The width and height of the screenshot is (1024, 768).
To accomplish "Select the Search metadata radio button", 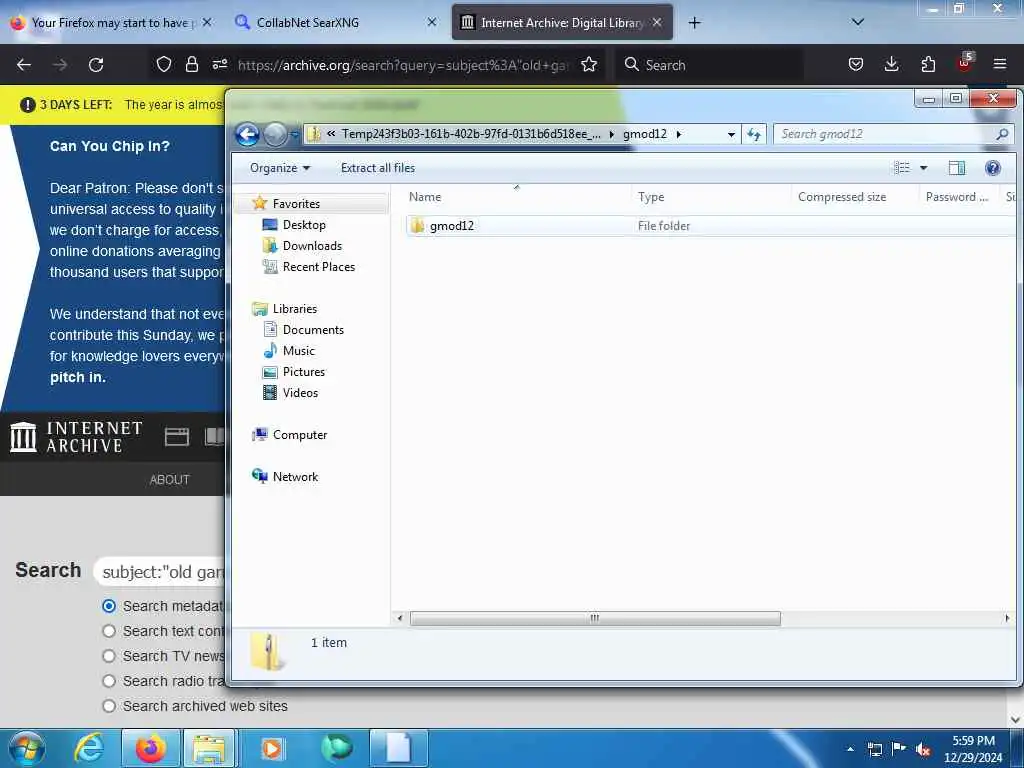I will [109, 606].
